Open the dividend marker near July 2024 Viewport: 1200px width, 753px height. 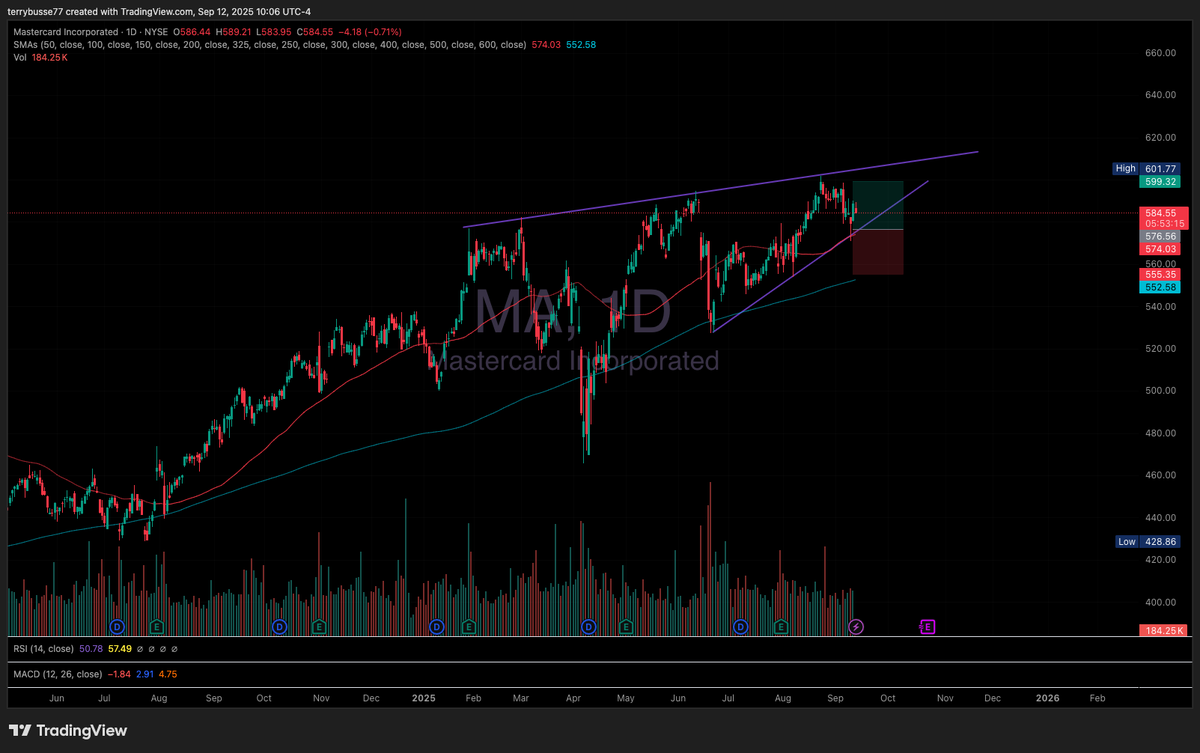pyautogui.click(x=117, y=626)
